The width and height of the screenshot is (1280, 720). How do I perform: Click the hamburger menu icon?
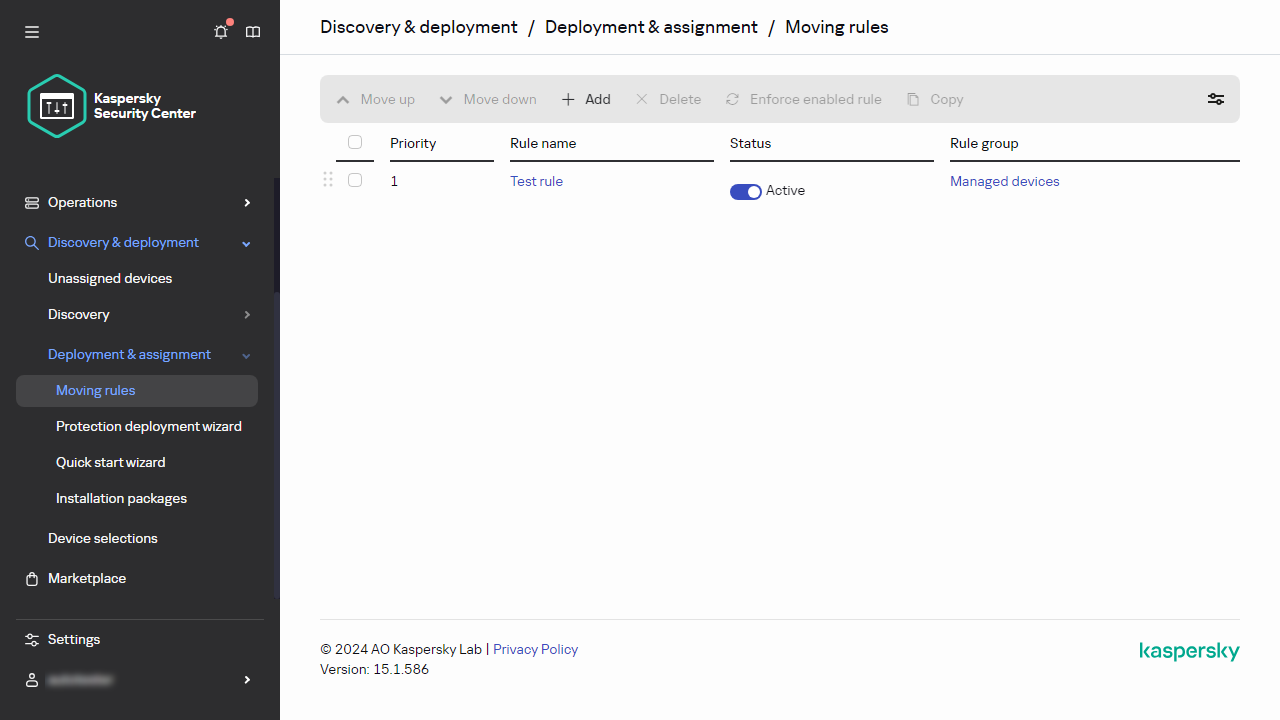point(32,32)
